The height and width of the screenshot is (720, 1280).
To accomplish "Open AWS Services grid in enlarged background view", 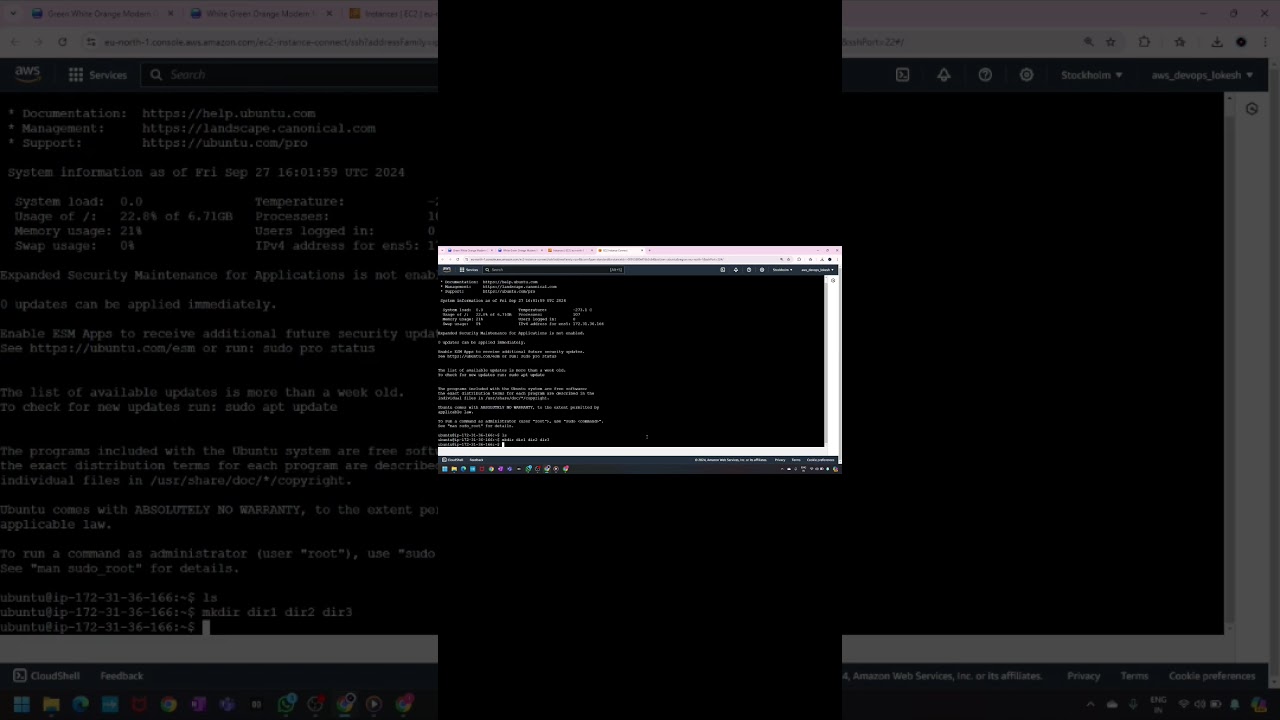I will click(x=97, y=75).
